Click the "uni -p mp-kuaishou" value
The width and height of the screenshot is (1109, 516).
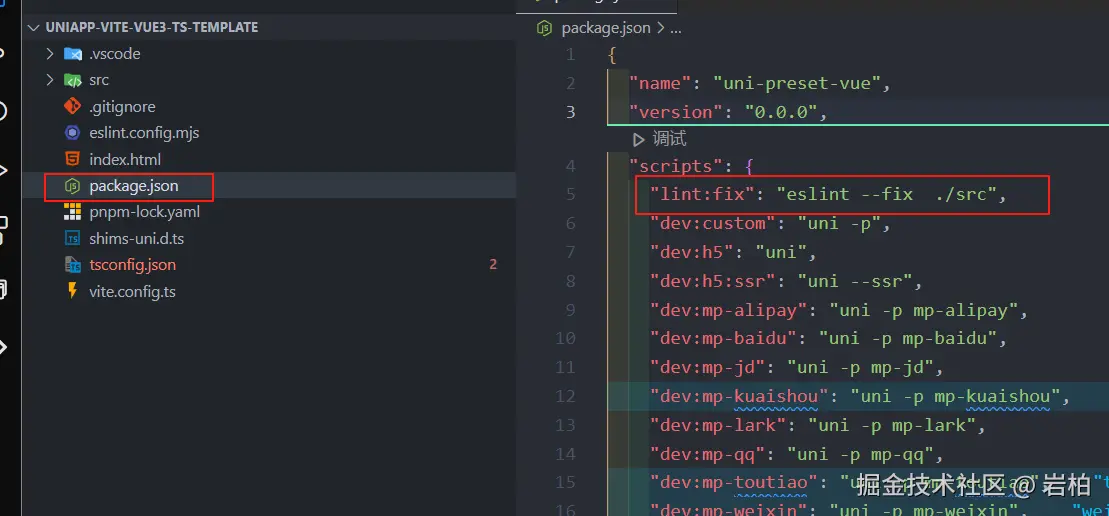coord(956,397)
